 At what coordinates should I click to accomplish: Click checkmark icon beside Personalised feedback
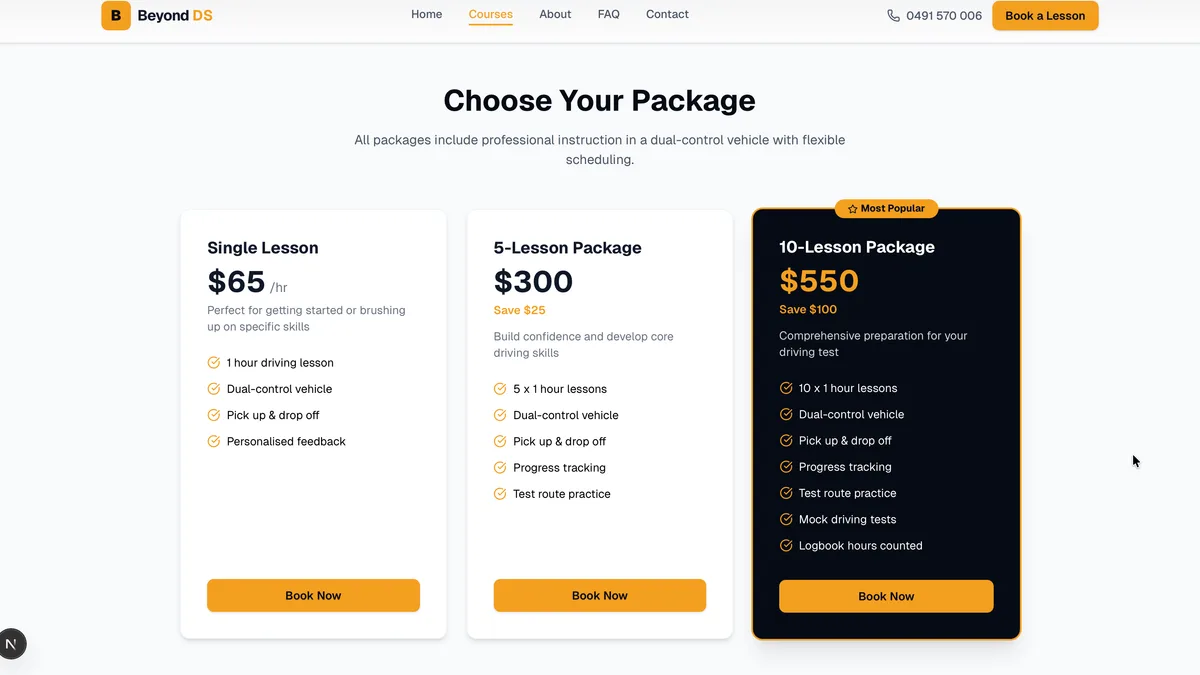point(214,441)
